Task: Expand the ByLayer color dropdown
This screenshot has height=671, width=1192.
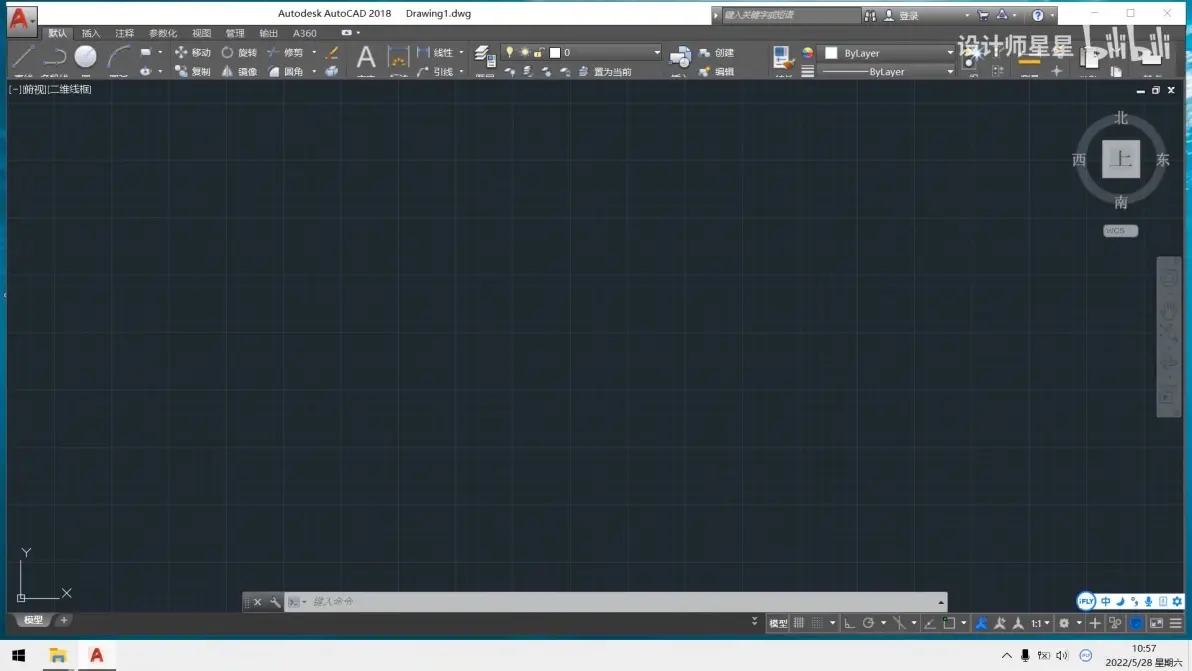Action: (950, 53)
